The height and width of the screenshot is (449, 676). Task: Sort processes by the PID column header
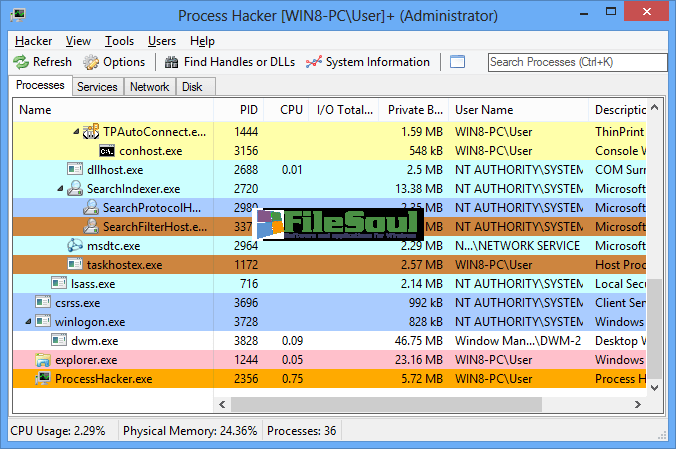[x=249, y=110]
